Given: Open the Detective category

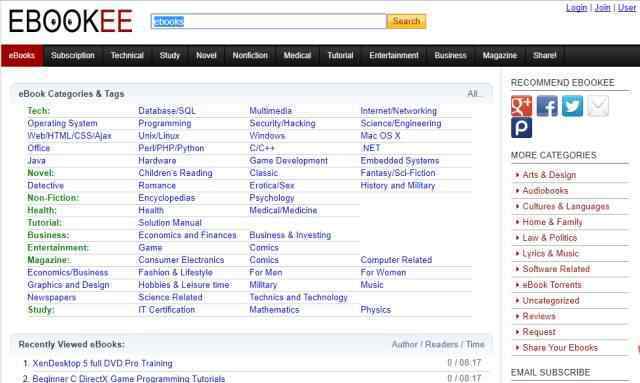Looking at the screenshot, I should tap(46, 186).
